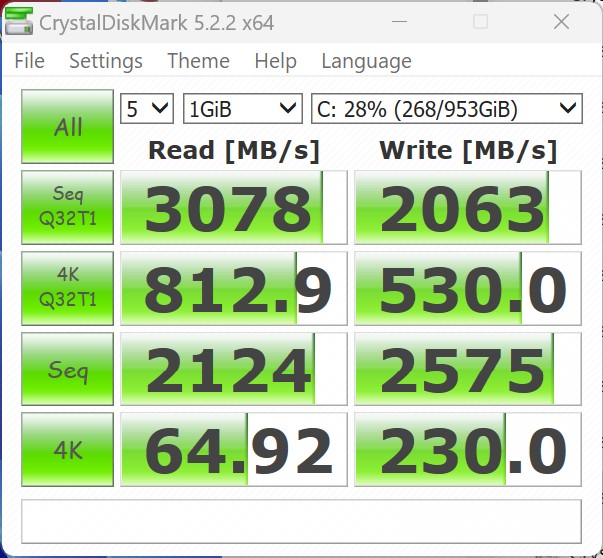603x558 pixels.
Task: Open the Theme menu
Action: pyautogui.click(x=198, y=61)
